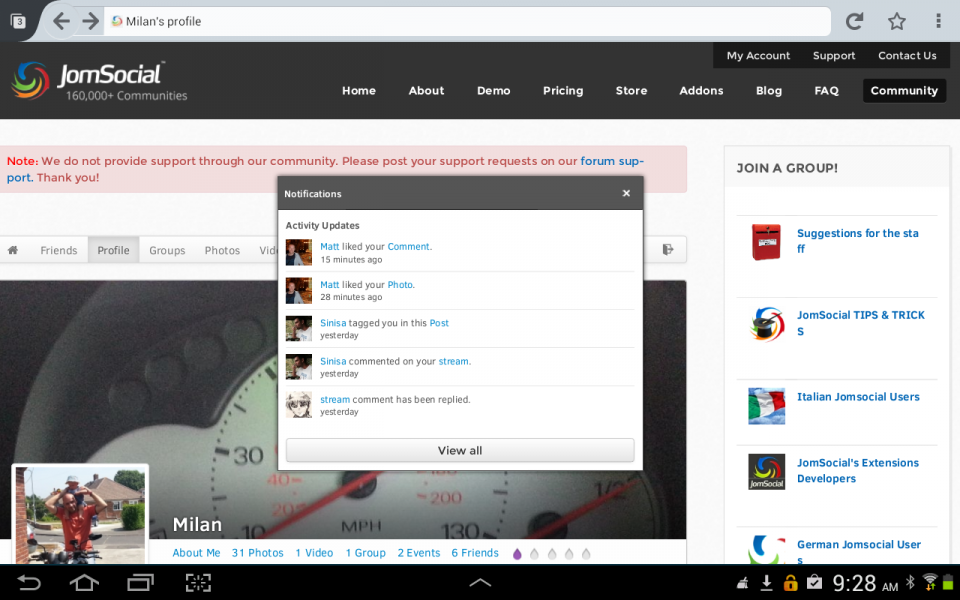Open the 1 Video link
This screenshot has width=960, height=600.
314,553
